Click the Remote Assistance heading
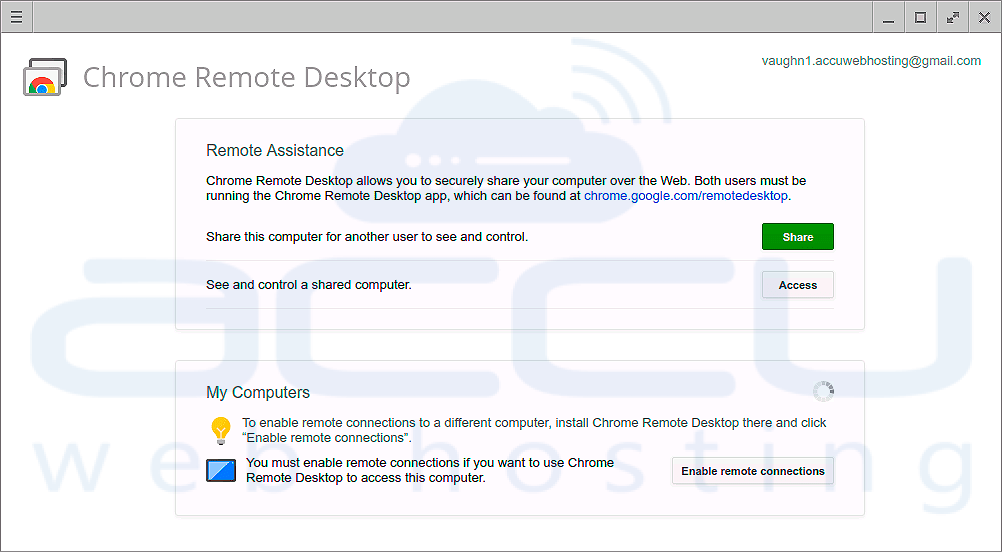 click(x=275, y=150)
